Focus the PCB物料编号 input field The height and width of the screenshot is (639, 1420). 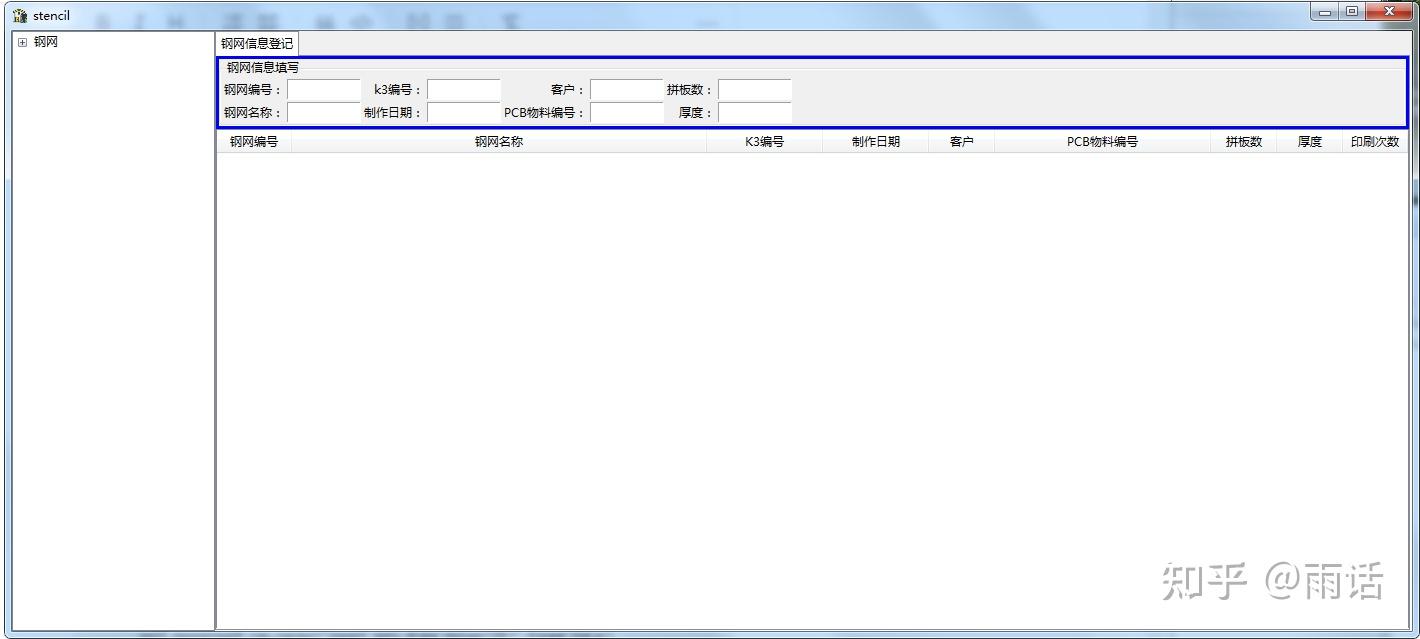pyautogui.click(x=626, y=113)
